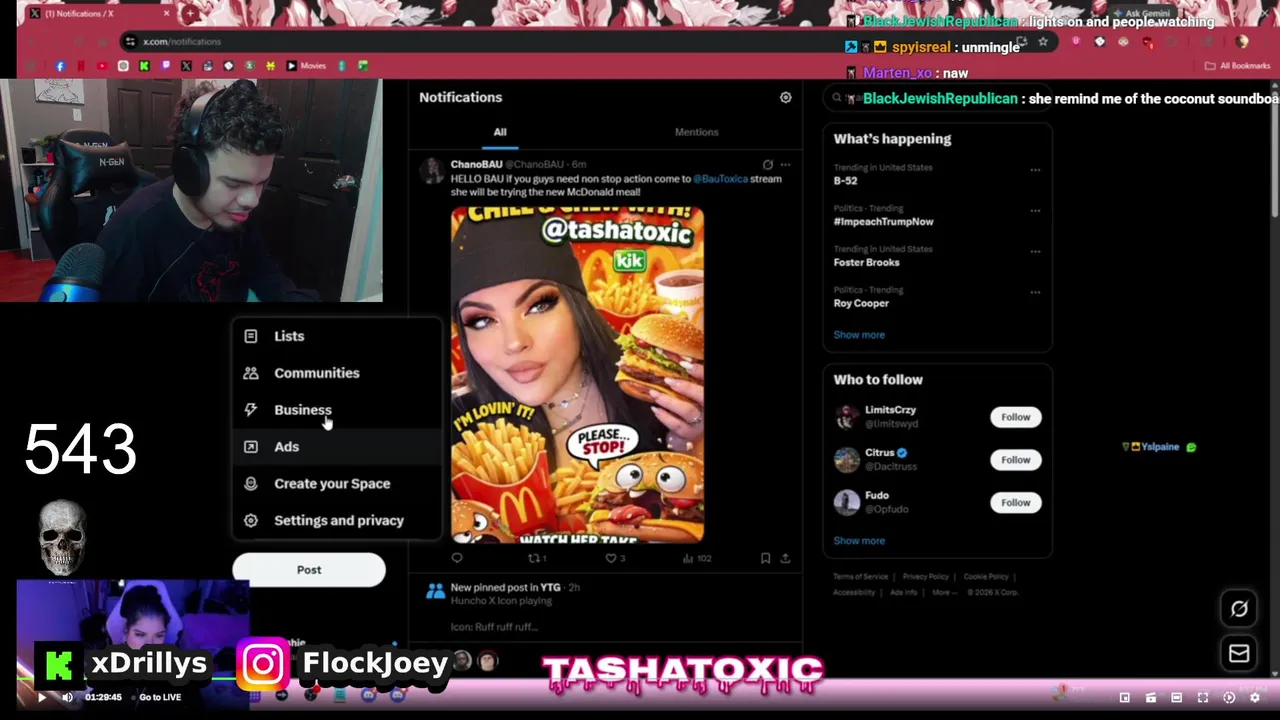Follow Citrus

click(1015, 460)
